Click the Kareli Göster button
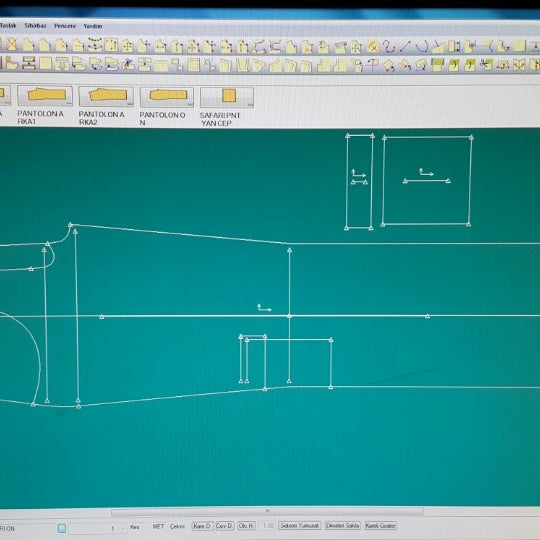This screenshot has width=540, height=540. (381, 526)
